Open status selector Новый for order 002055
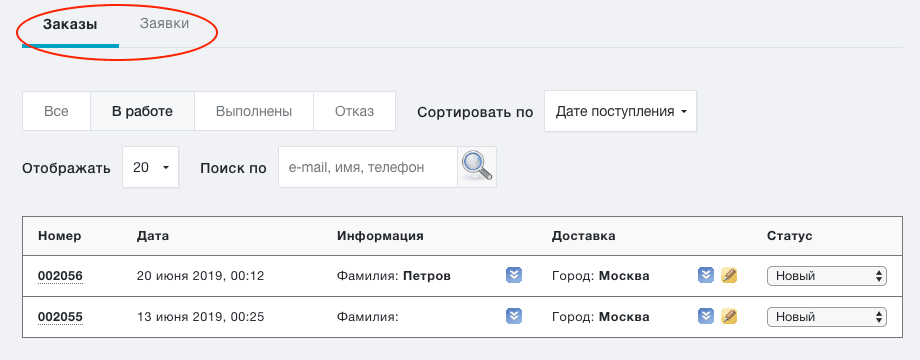 (x=827, y=317)
